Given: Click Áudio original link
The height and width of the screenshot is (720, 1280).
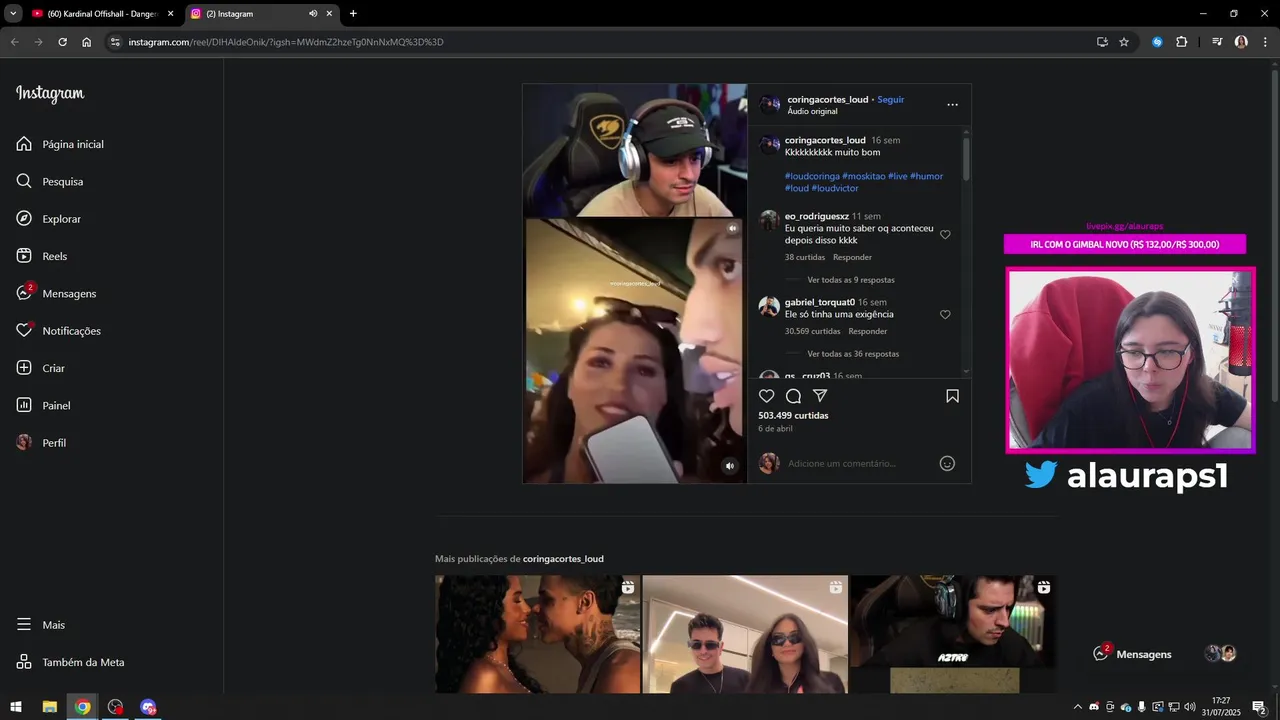Looking at the screenshot, I should [x=812, y=112].
